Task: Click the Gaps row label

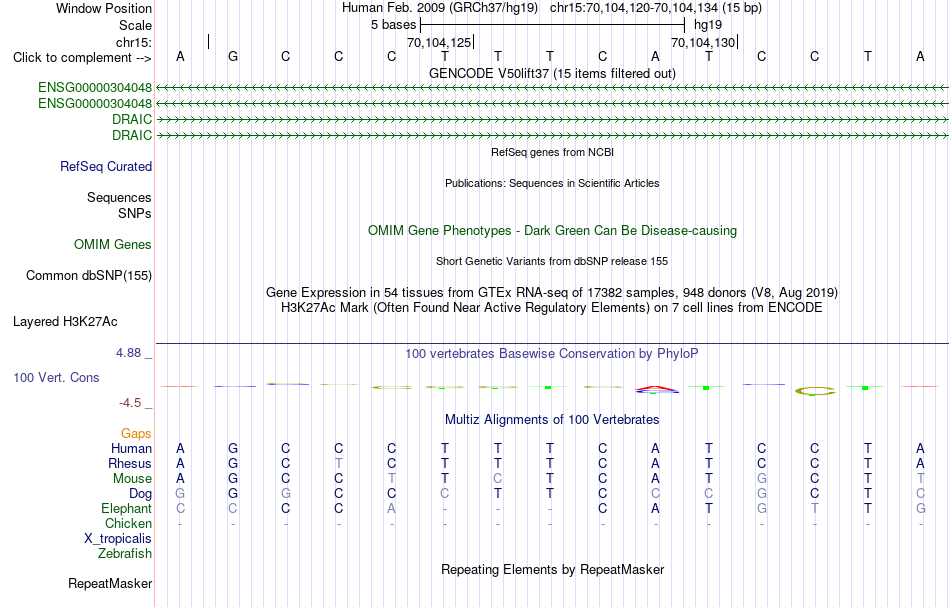Action: 136,433
